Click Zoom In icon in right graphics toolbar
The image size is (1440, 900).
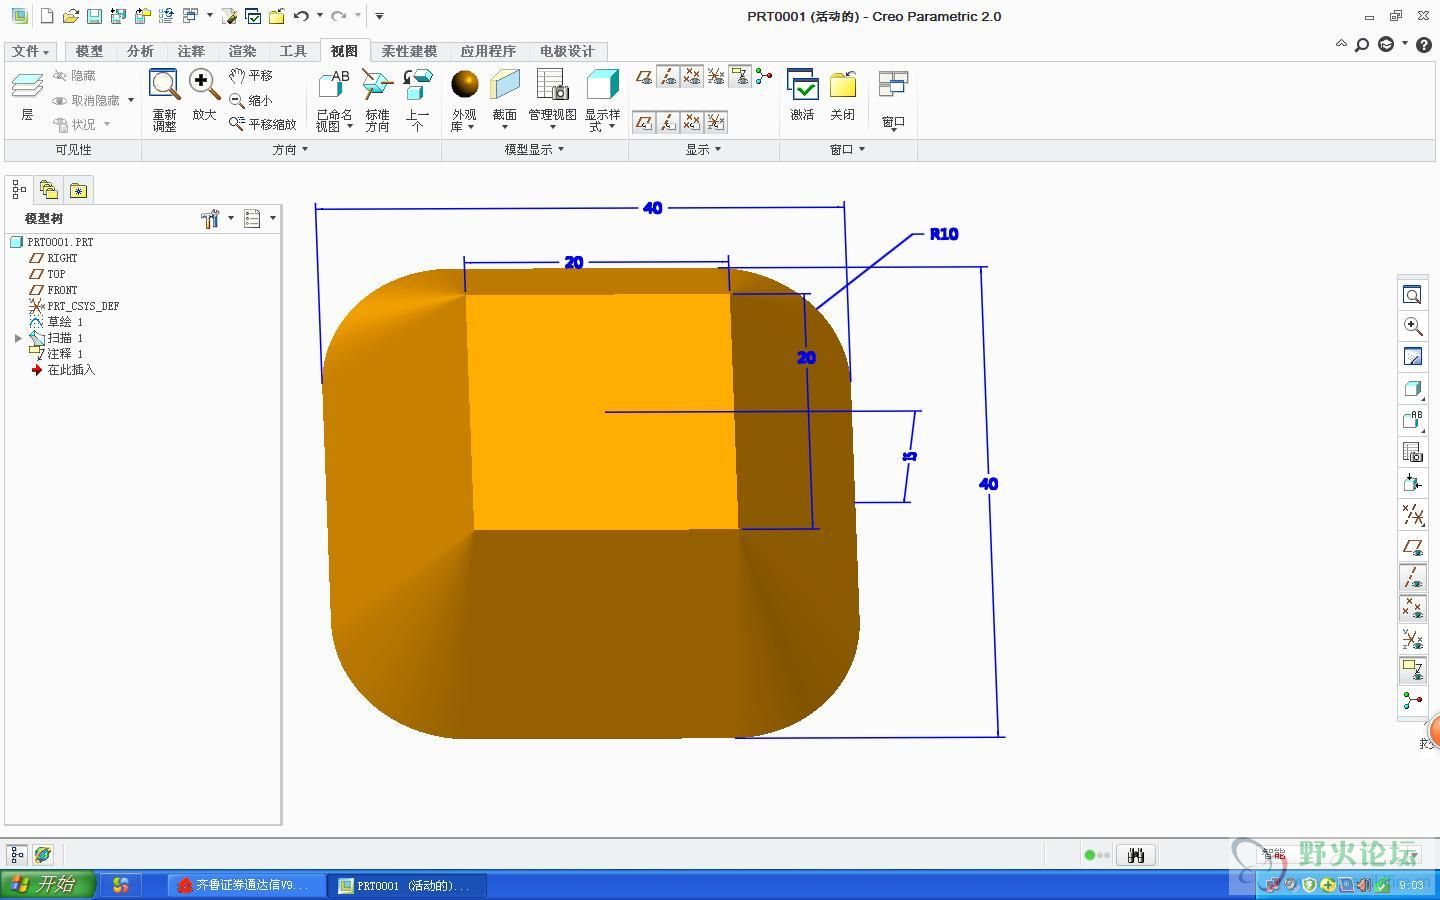(1412, 326)
